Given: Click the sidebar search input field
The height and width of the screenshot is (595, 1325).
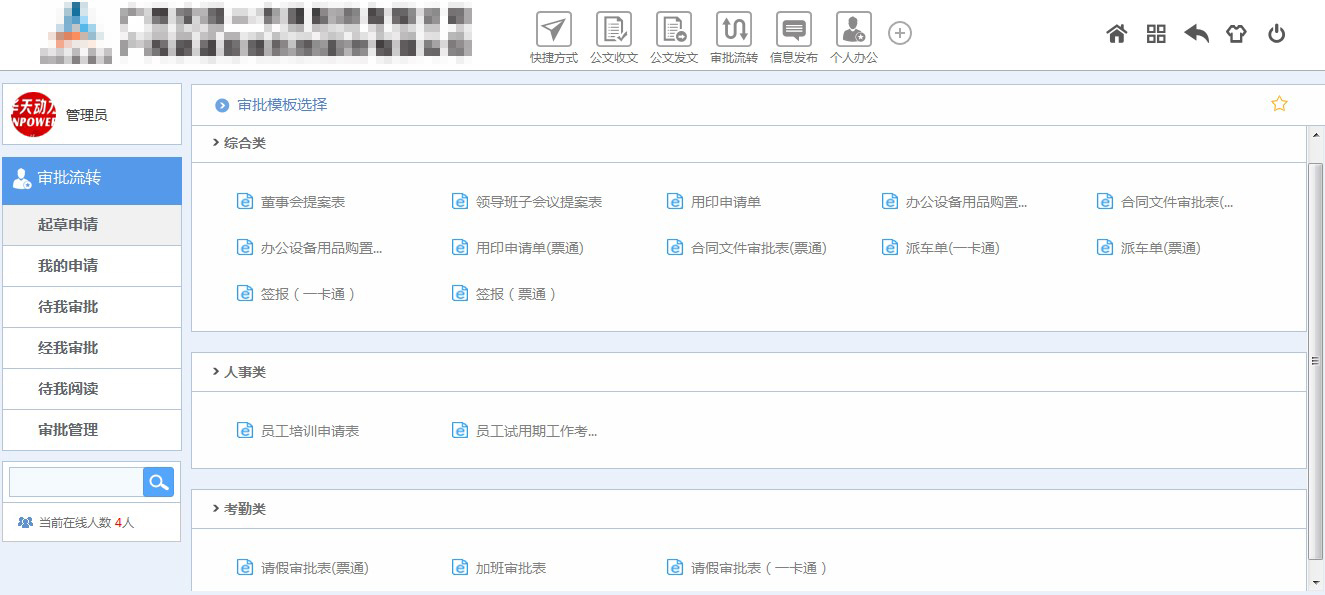Looking at the screenshot, I should pyautogui.click(x=76, y=482).
